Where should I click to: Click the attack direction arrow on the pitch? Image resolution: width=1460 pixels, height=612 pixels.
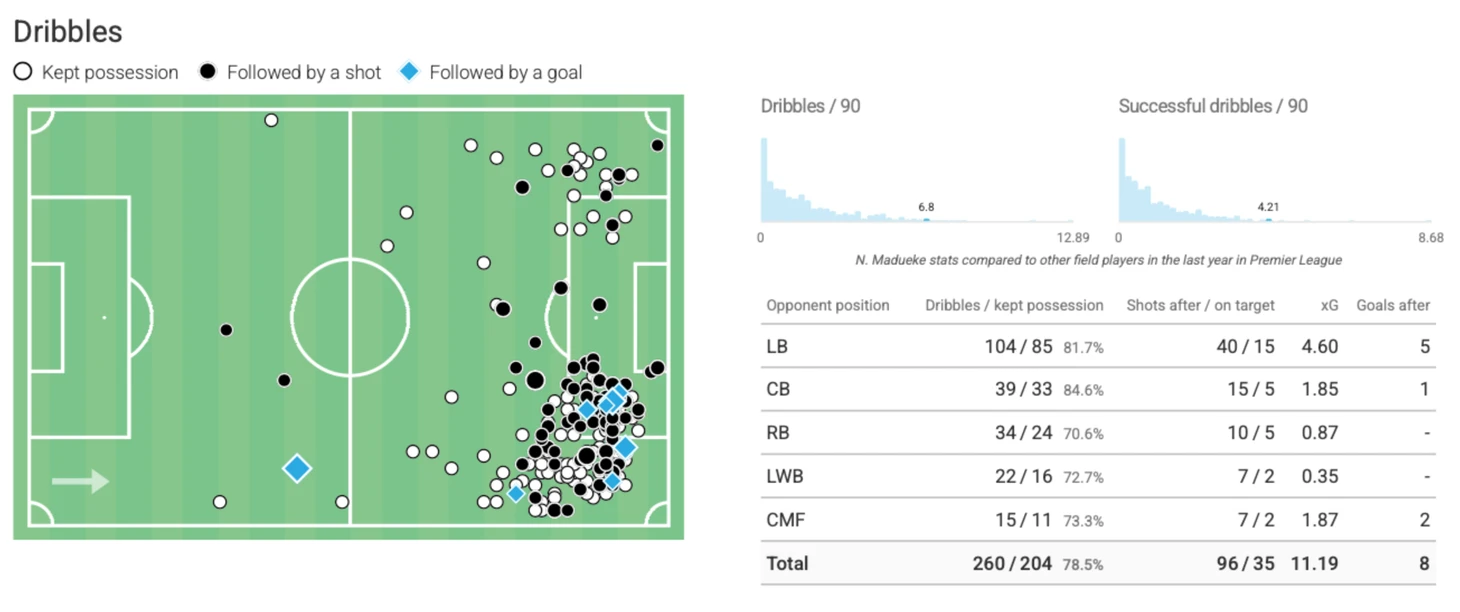click(80, 481)
